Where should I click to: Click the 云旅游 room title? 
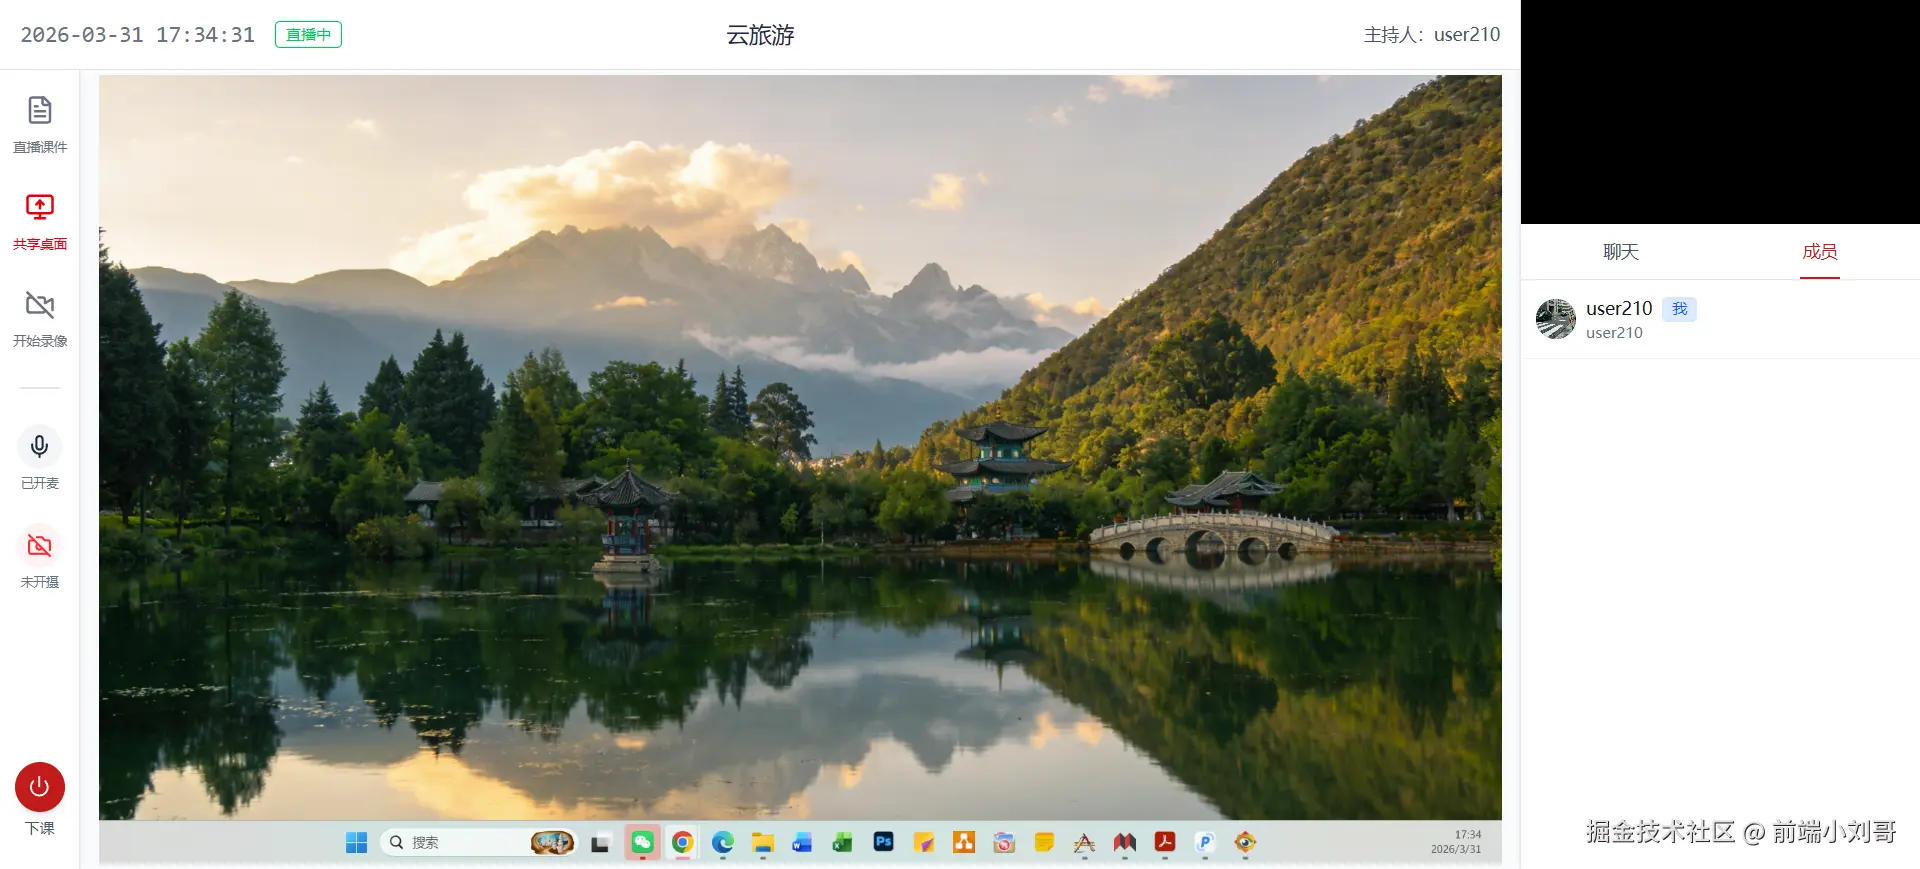pyautogui.click(x=760, y=35)
